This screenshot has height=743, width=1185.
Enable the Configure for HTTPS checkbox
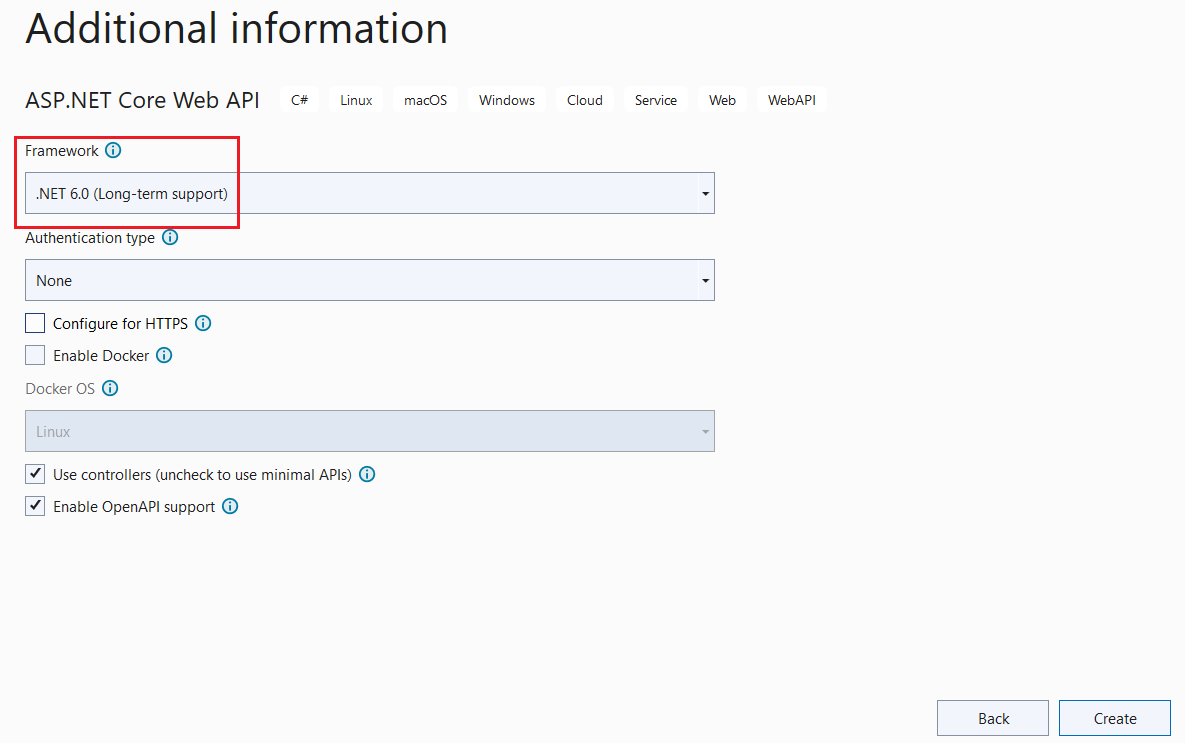click(x=34, y=322)
